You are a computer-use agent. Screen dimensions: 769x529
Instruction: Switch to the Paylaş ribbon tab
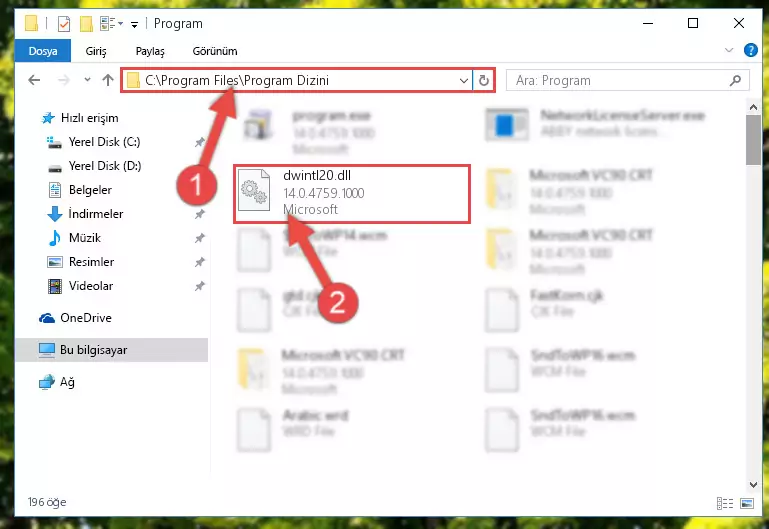pos(150,51)
